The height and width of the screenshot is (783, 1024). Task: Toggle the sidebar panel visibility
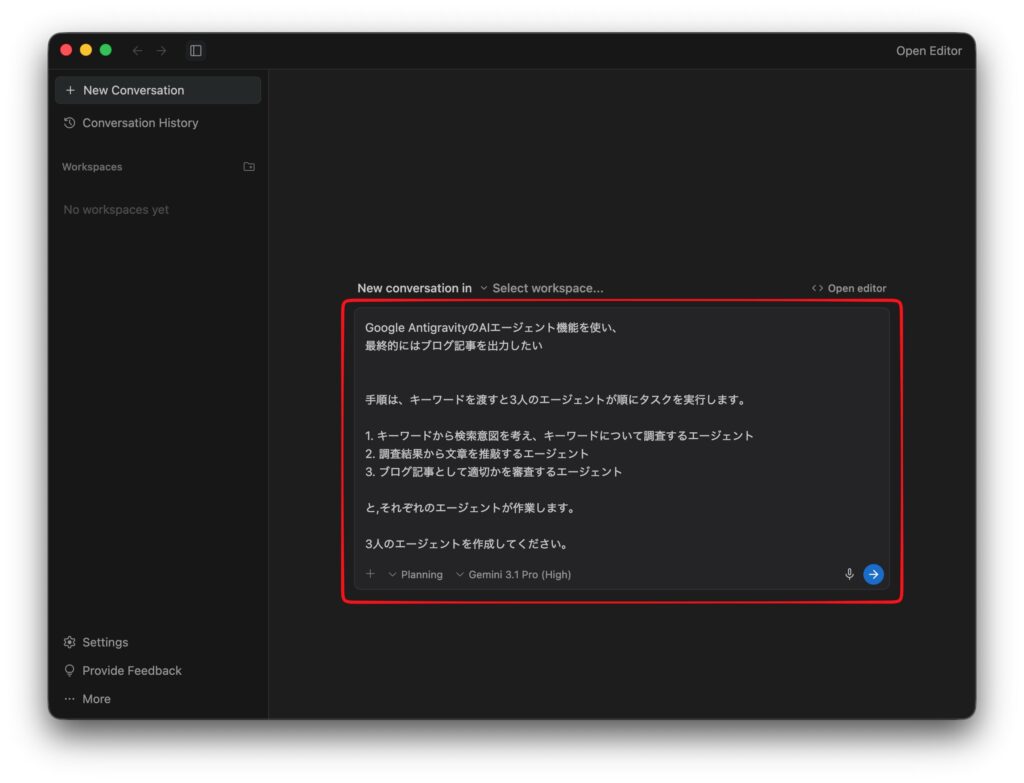click(196, 50)
